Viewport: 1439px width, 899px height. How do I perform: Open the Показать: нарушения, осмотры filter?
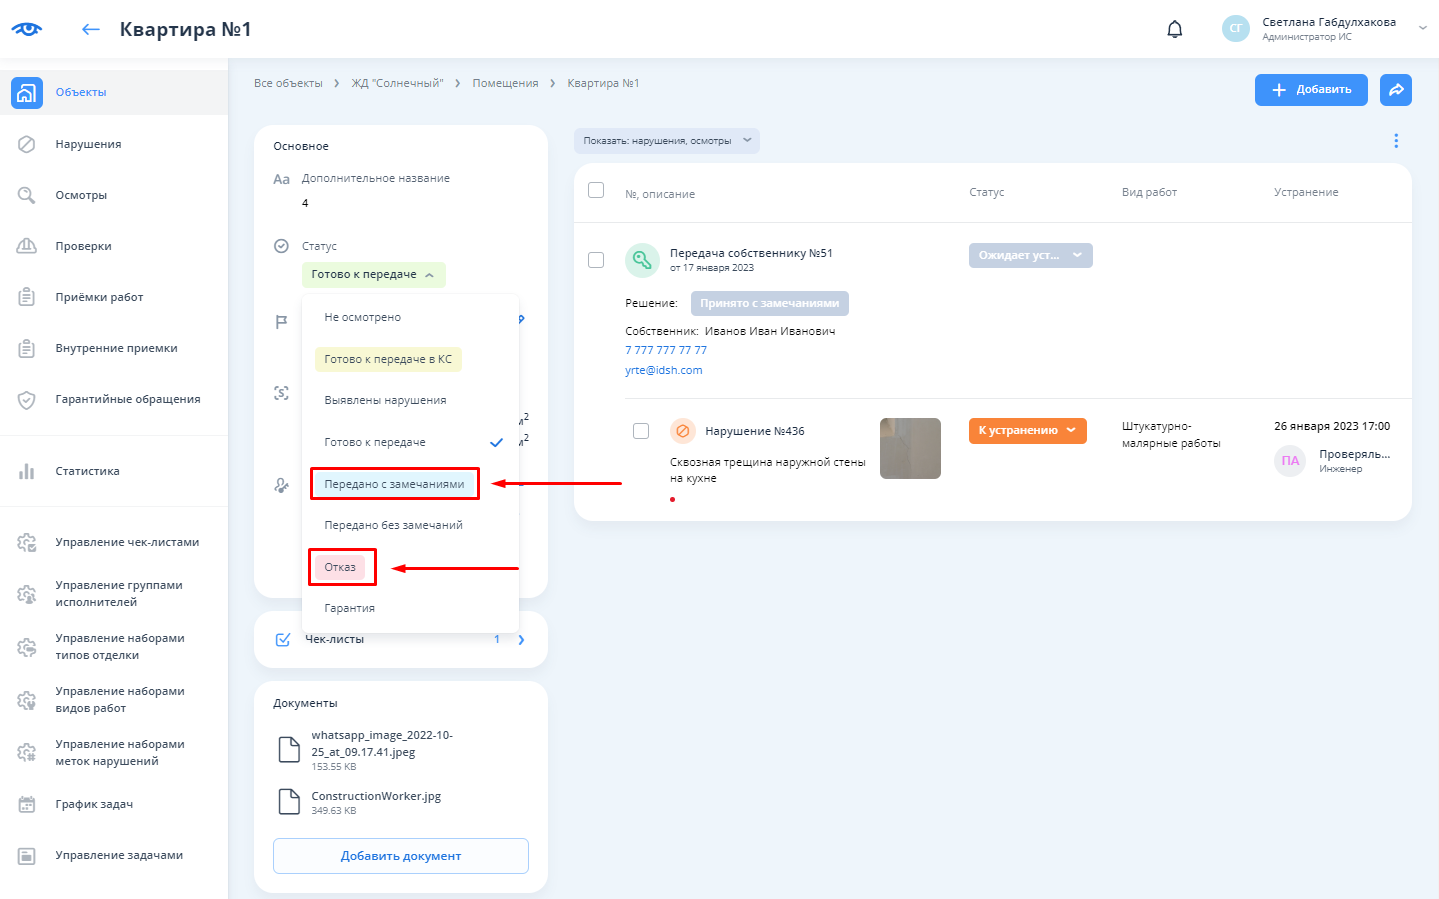pyautogui.click(x=666, y=141)
